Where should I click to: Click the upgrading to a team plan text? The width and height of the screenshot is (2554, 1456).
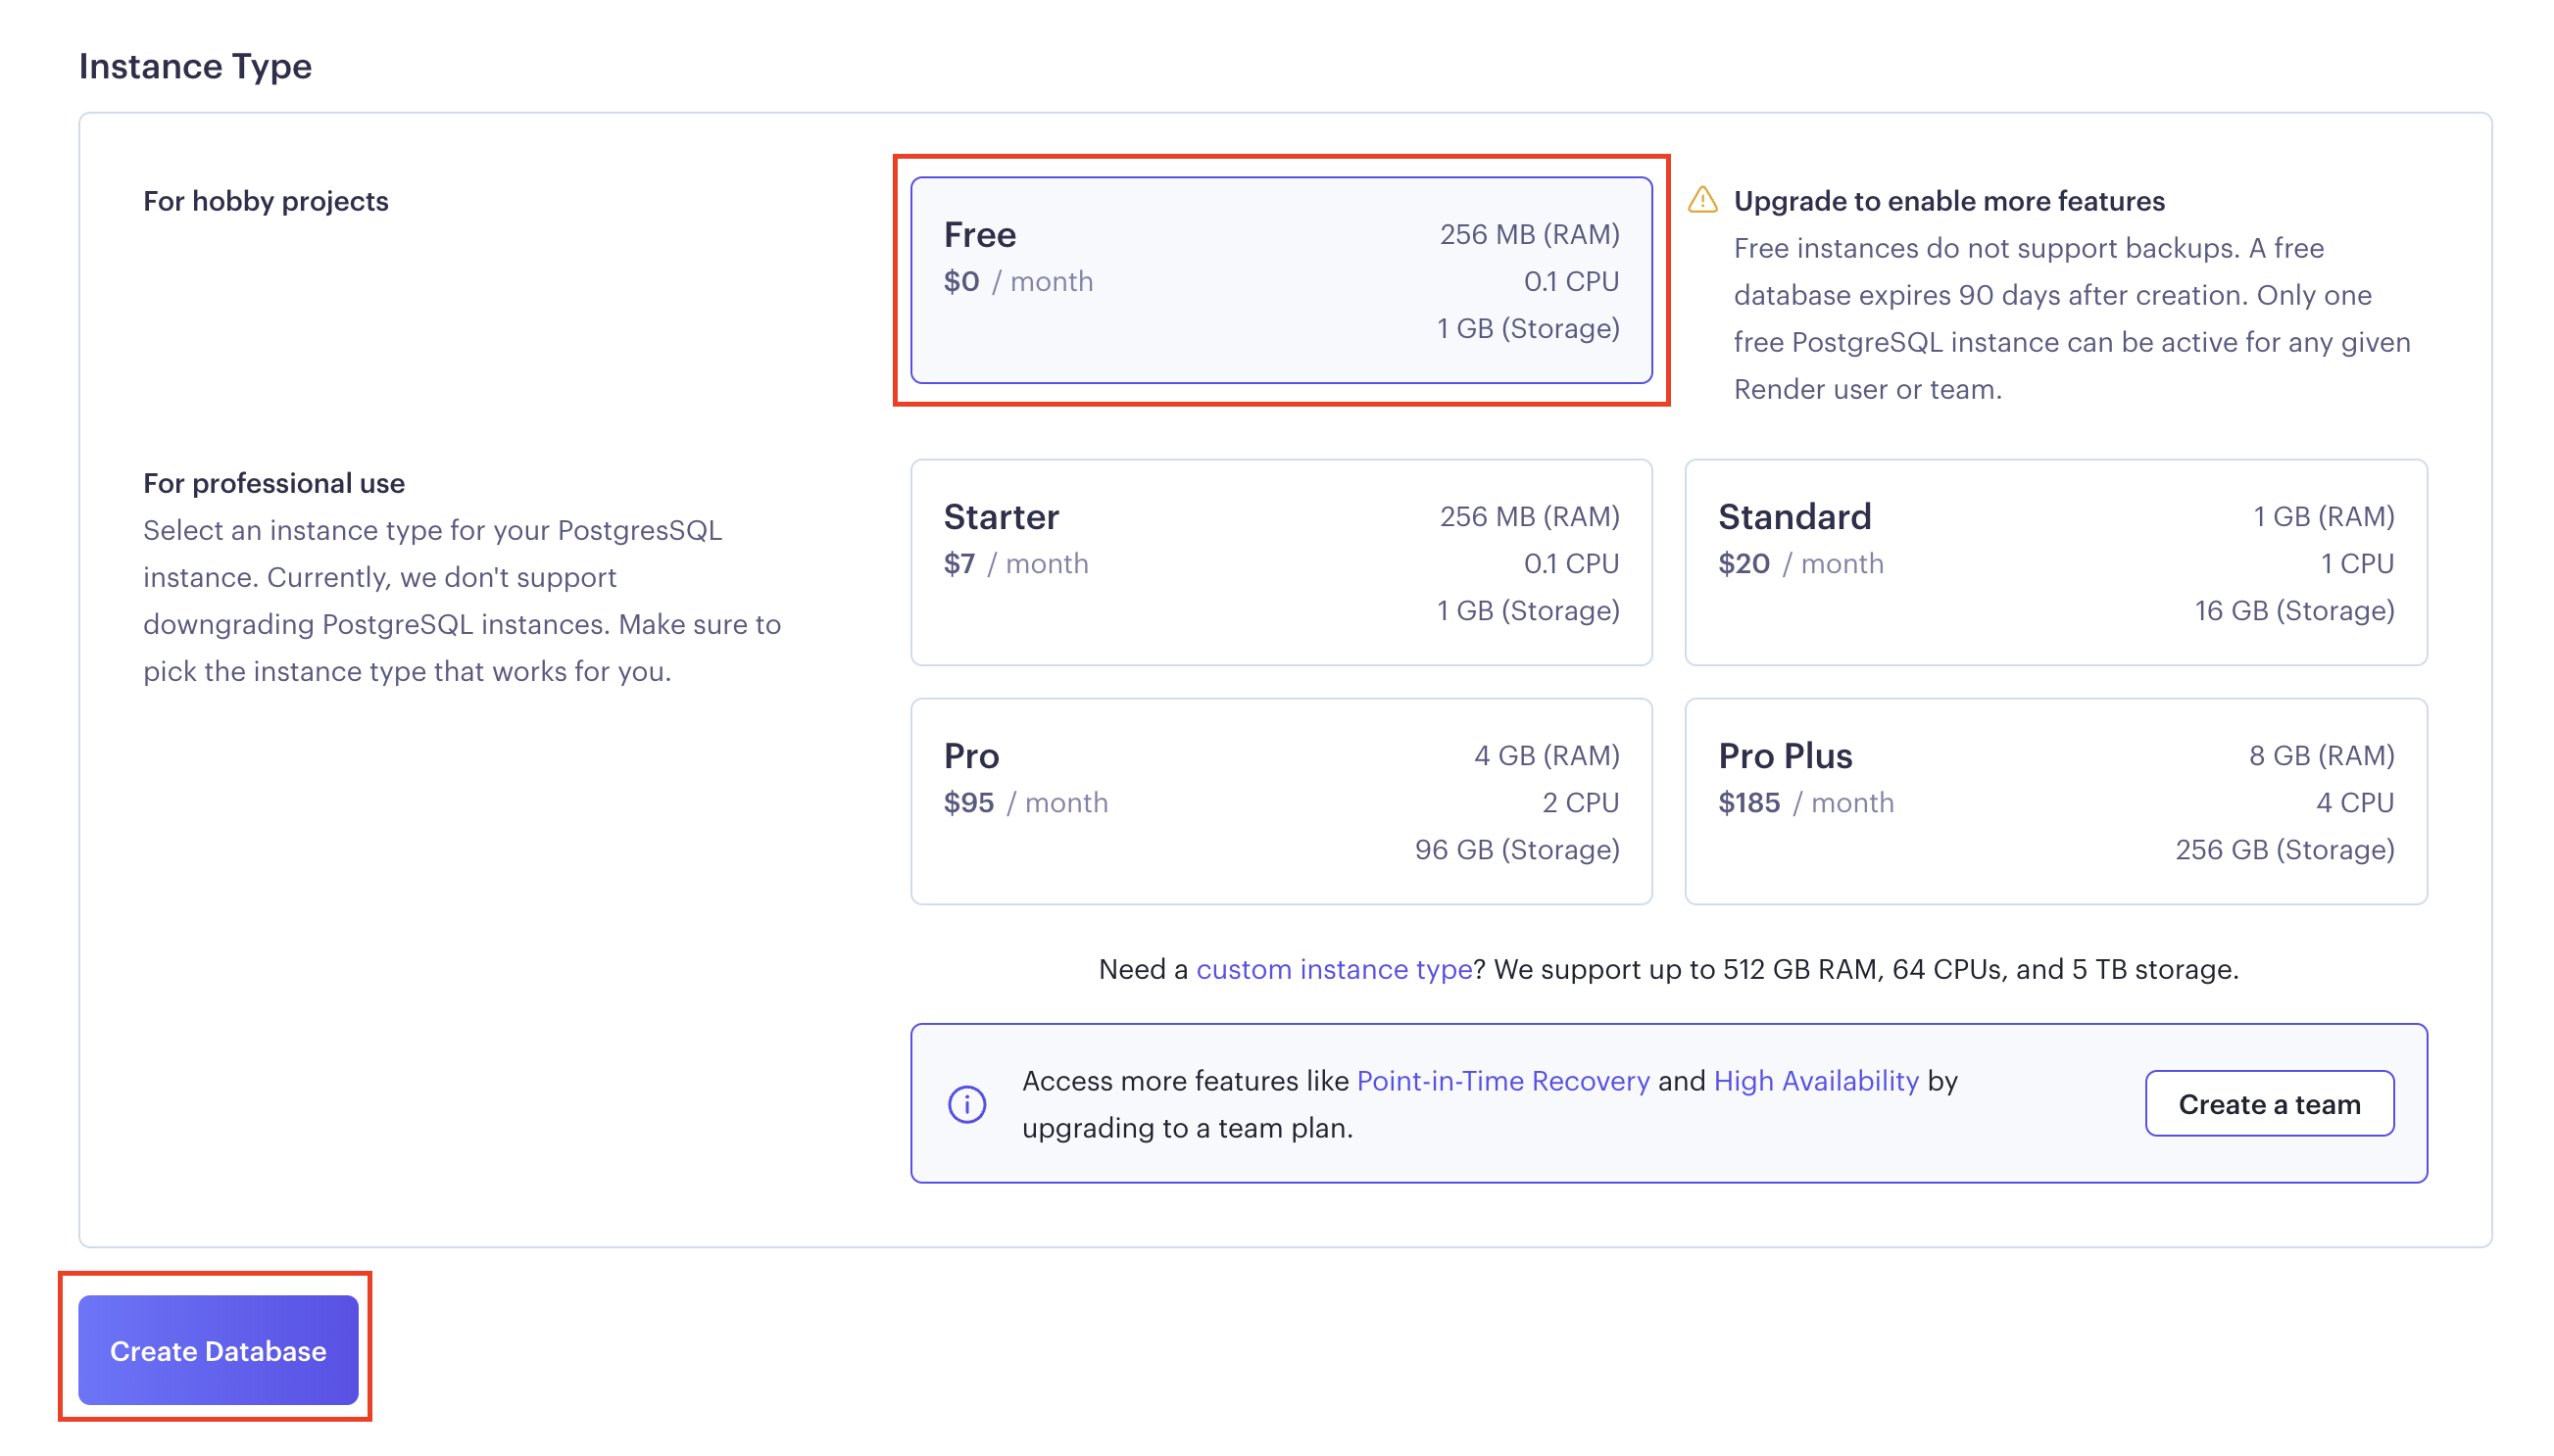coord(1186,1128)
